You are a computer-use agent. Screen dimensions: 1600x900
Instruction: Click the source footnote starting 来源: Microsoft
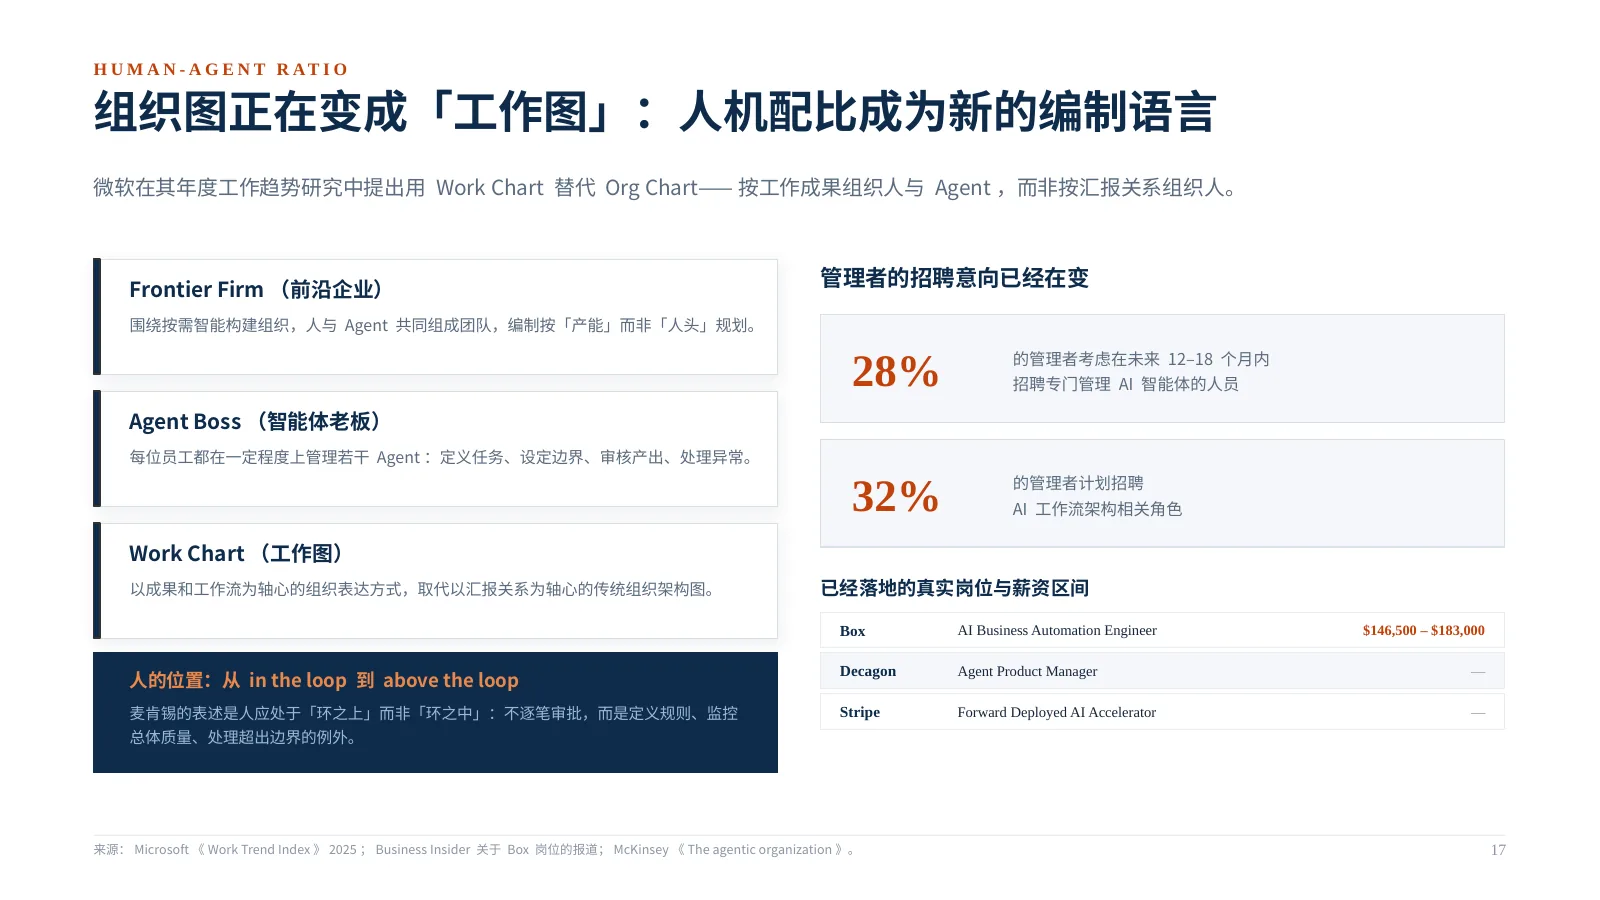point(474,850)
